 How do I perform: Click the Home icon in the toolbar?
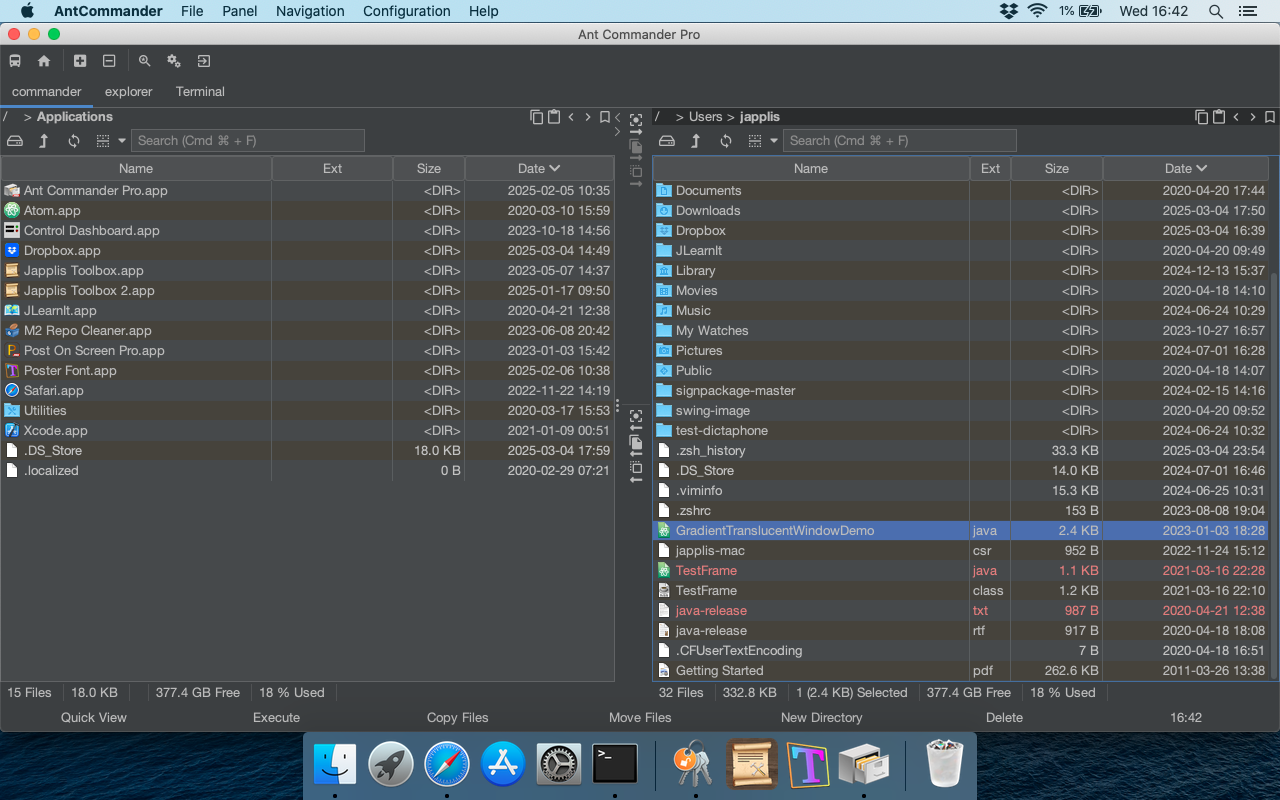click(44, 61)
